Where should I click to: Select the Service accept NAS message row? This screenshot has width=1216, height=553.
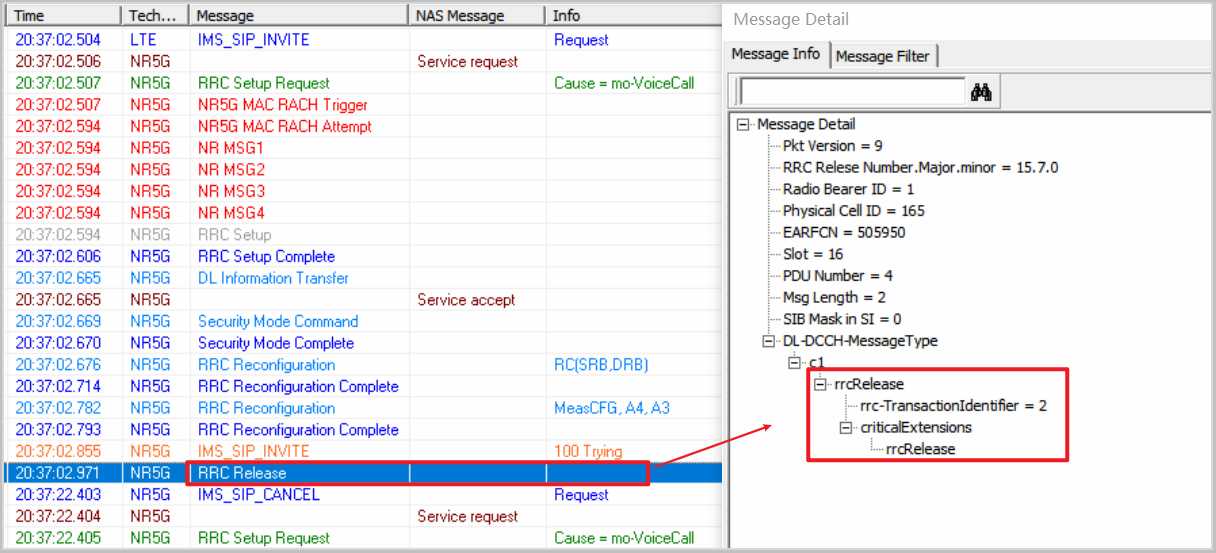pos(466,300)
